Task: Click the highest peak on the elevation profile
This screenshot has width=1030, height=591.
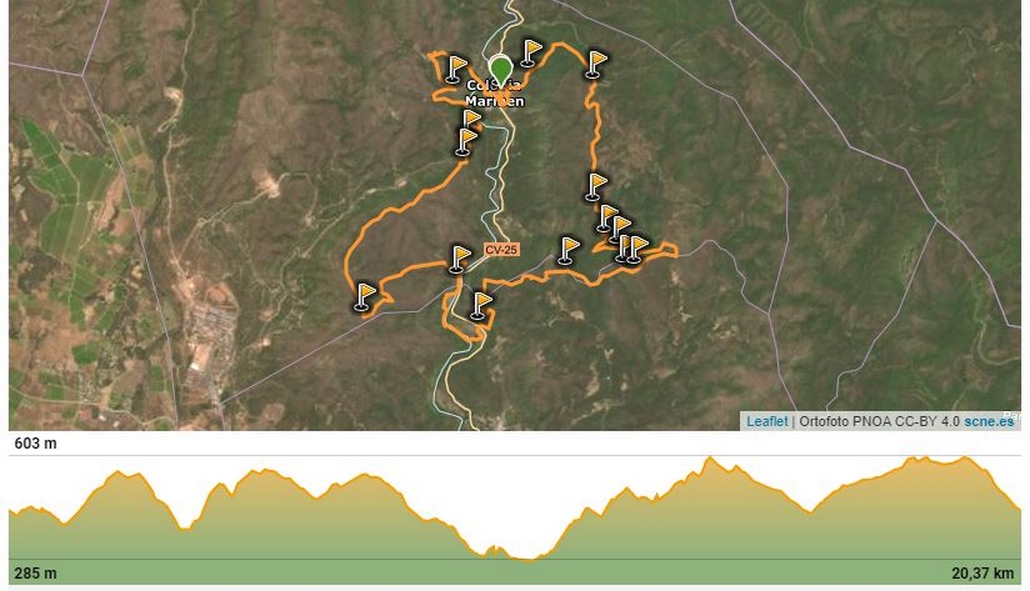Action: pos(709,458)
